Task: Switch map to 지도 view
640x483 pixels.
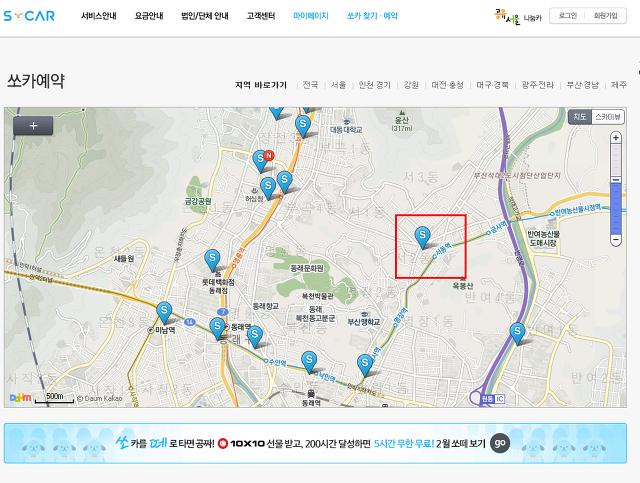Action: 580,117
